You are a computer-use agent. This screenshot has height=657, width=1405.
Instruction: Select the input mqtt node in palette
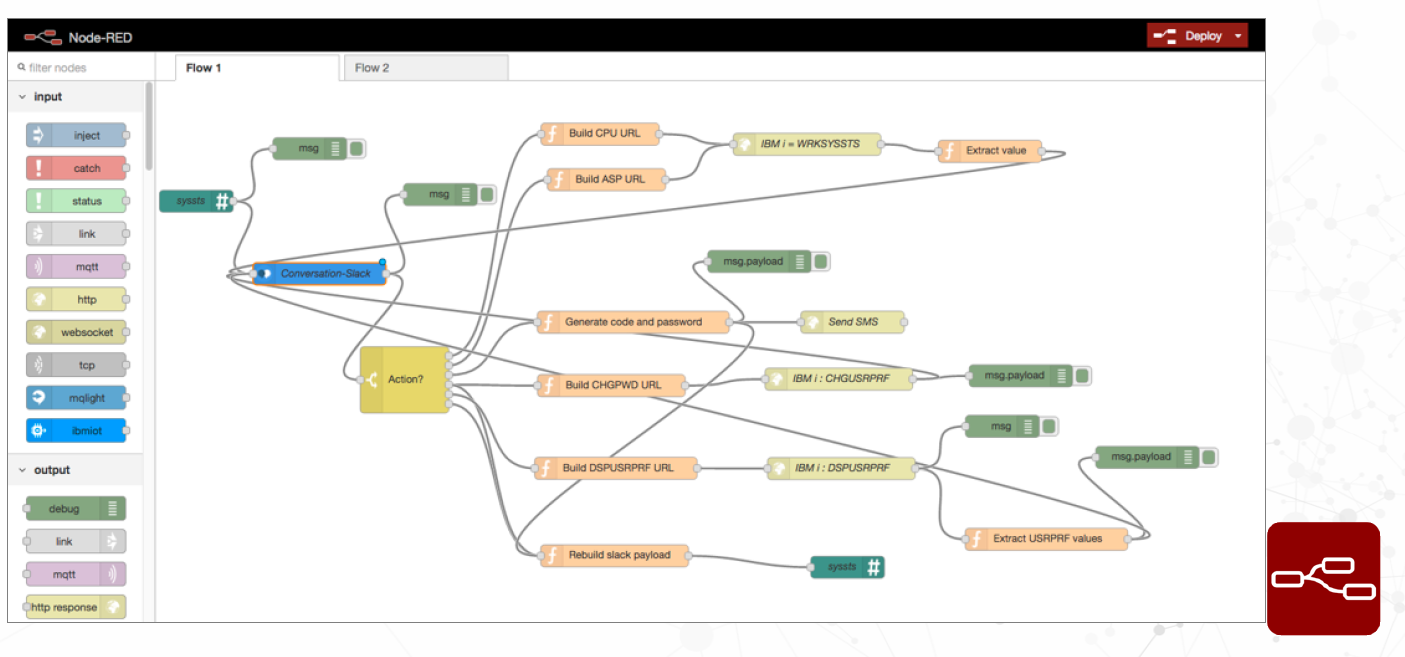click(77, 267)
